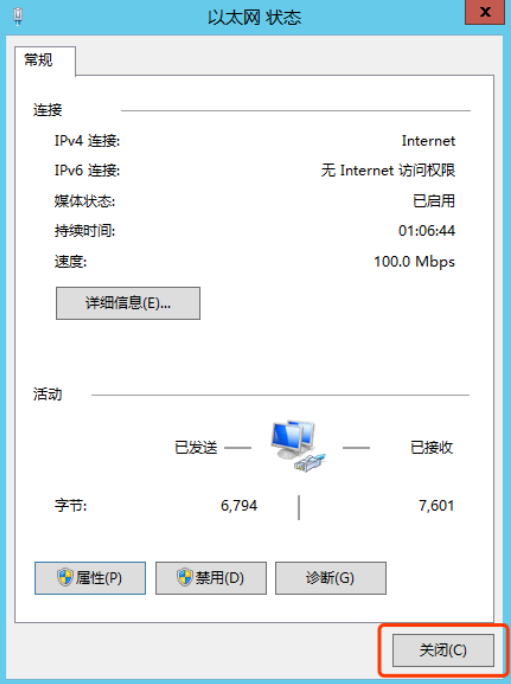Open the 详细信息(E)... details button
The image size is (511, 684).
tap(128, 303)
